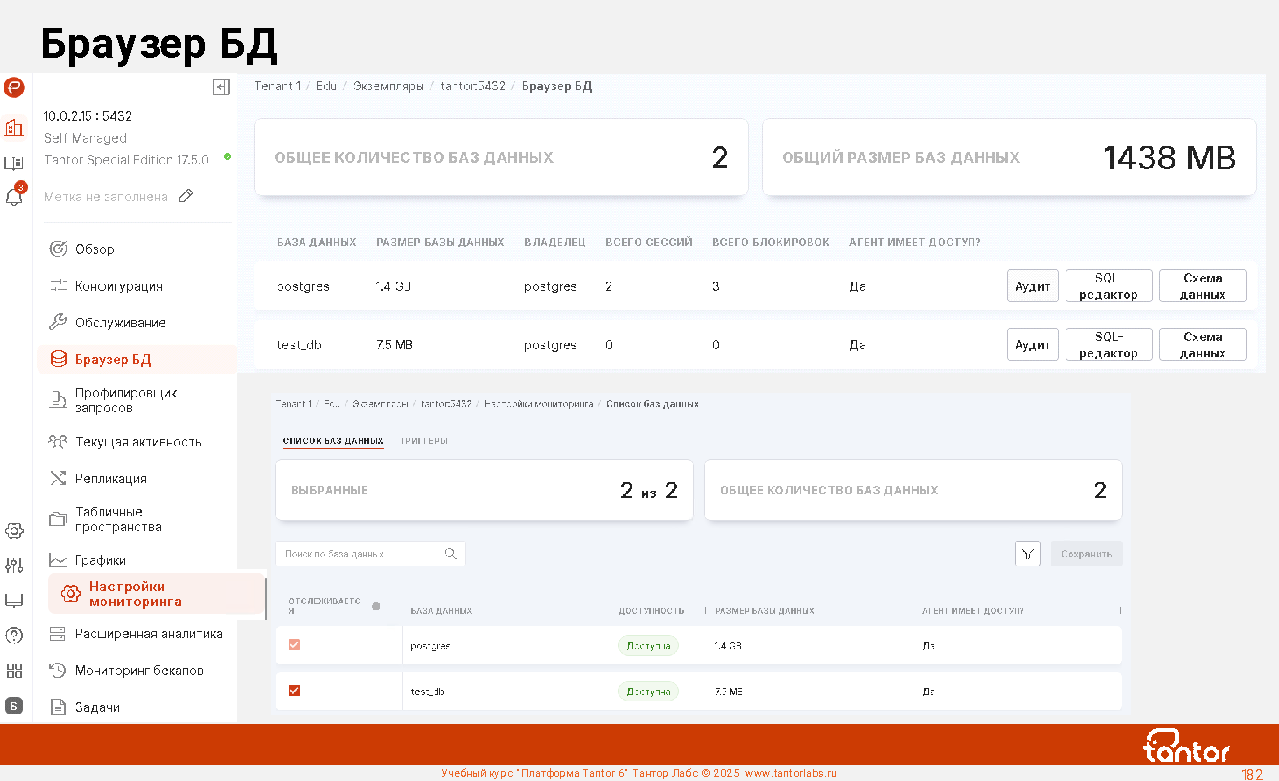Image resolution: width=1279 pixels, height=781 pixels.
Task: Click Аудит button for the postgres database
Action: click(1032, 286)
